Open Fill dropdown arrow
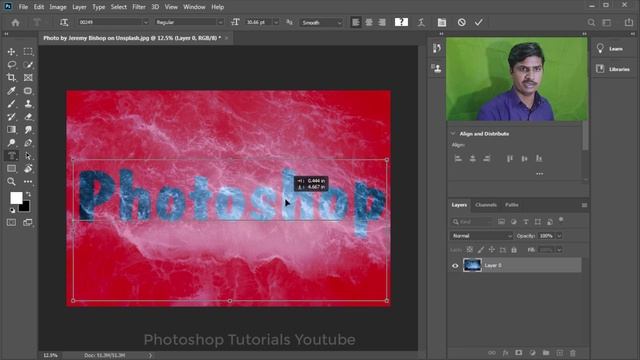The width and height of the screenshot is (640, 360). coord(559,250)
